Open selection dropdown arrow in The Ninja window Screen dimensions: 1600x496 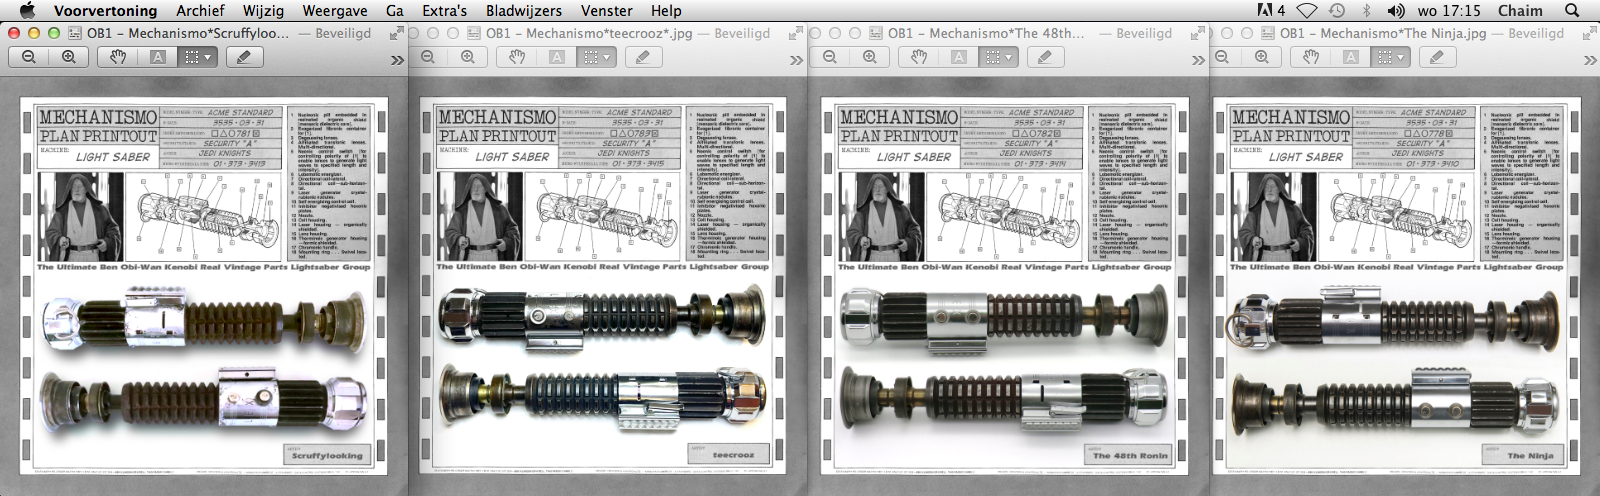1401,57
